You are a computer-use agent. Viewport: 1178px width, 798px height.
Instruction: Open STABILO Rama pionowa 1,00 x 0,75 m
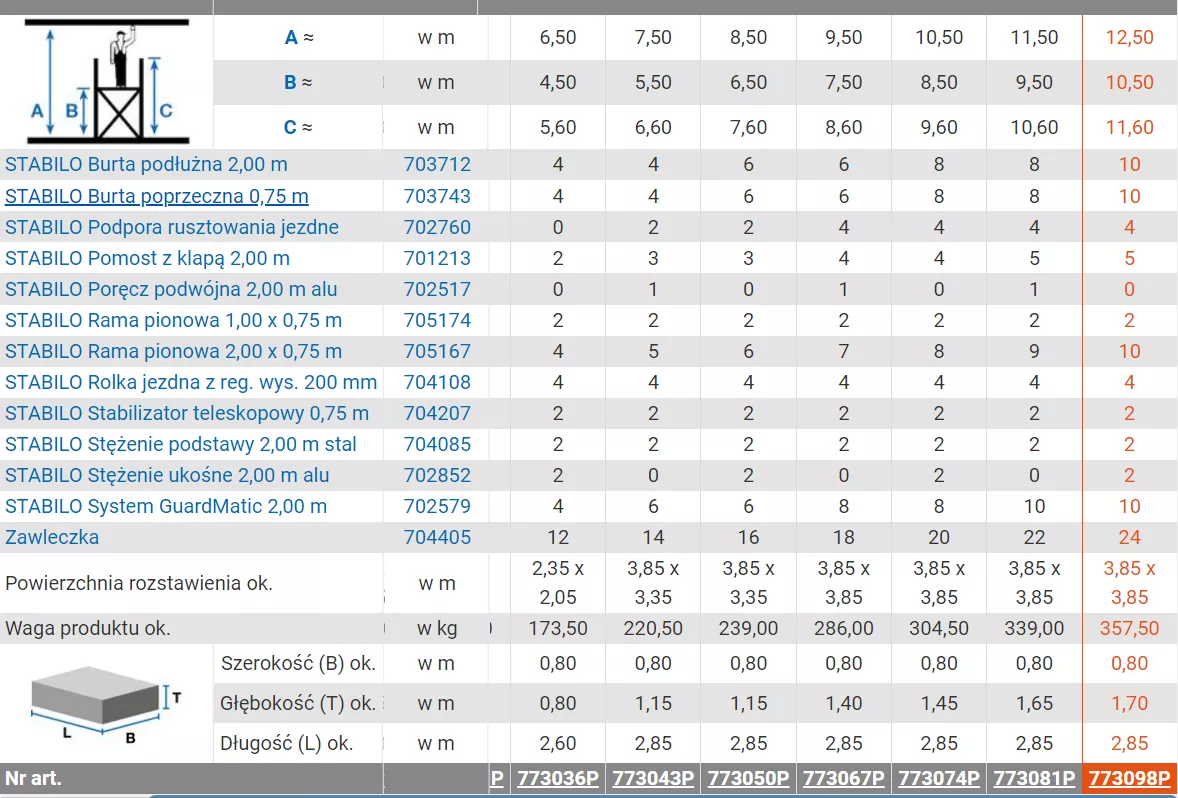click(x=174, y=320)
